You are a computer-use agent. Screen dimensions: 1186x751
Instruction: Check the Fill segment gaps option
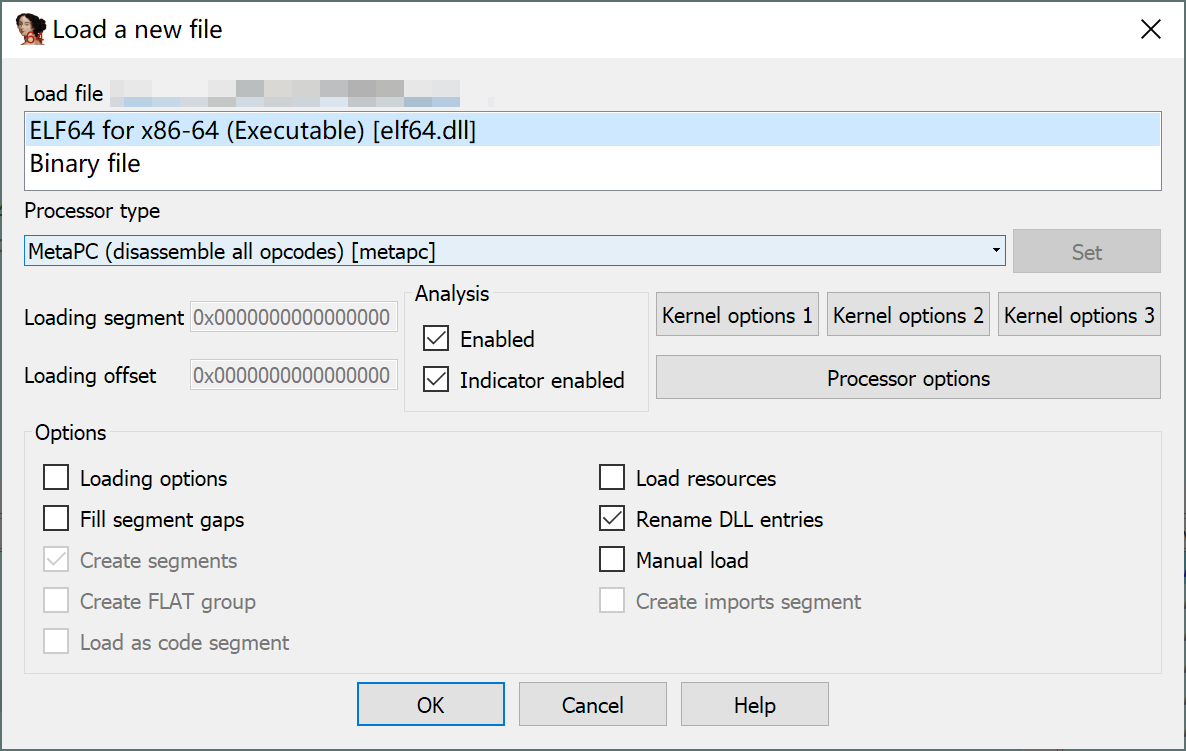point(56,519)
